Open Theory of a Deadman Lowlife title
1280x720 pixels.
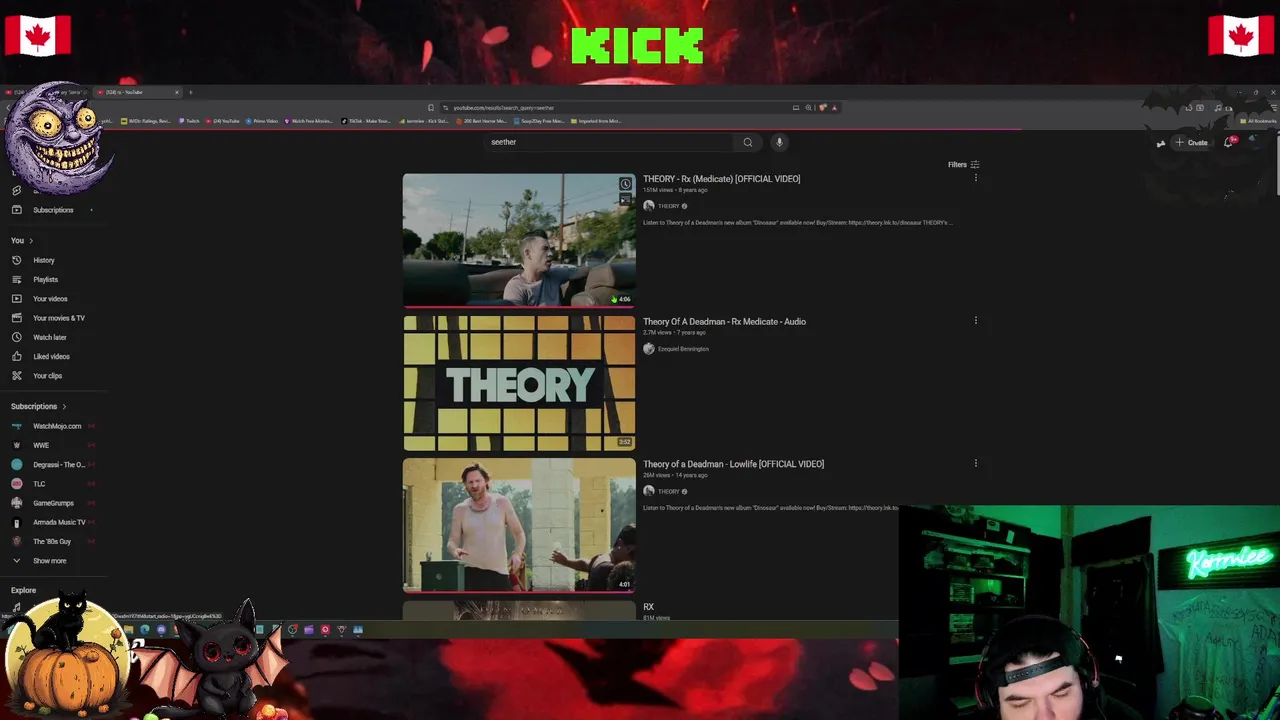click(733, 464)
